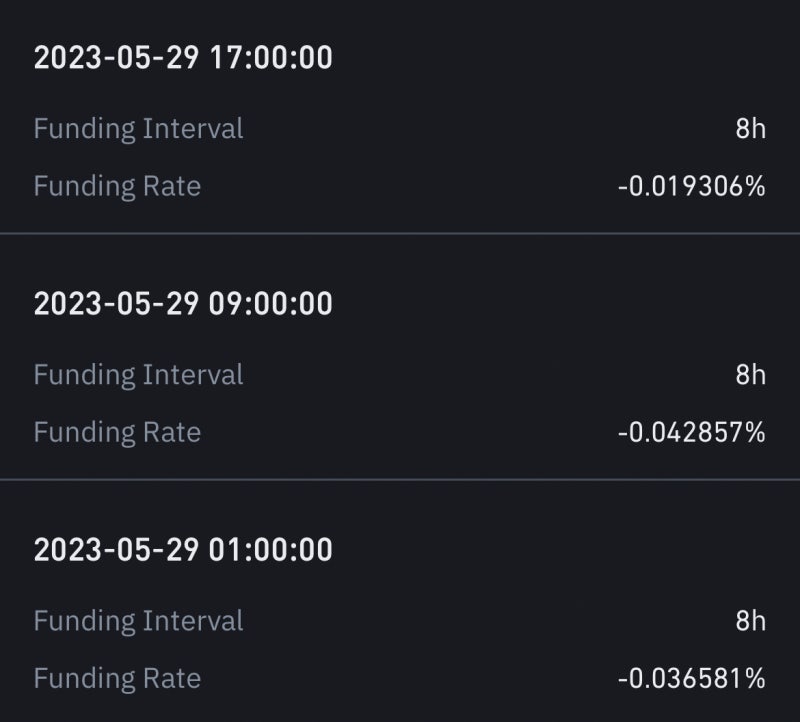Click the time portion 09:00:00 of second date
This screenshot has height=722, width=800.
pyautogui.click(x=271, y=303)
